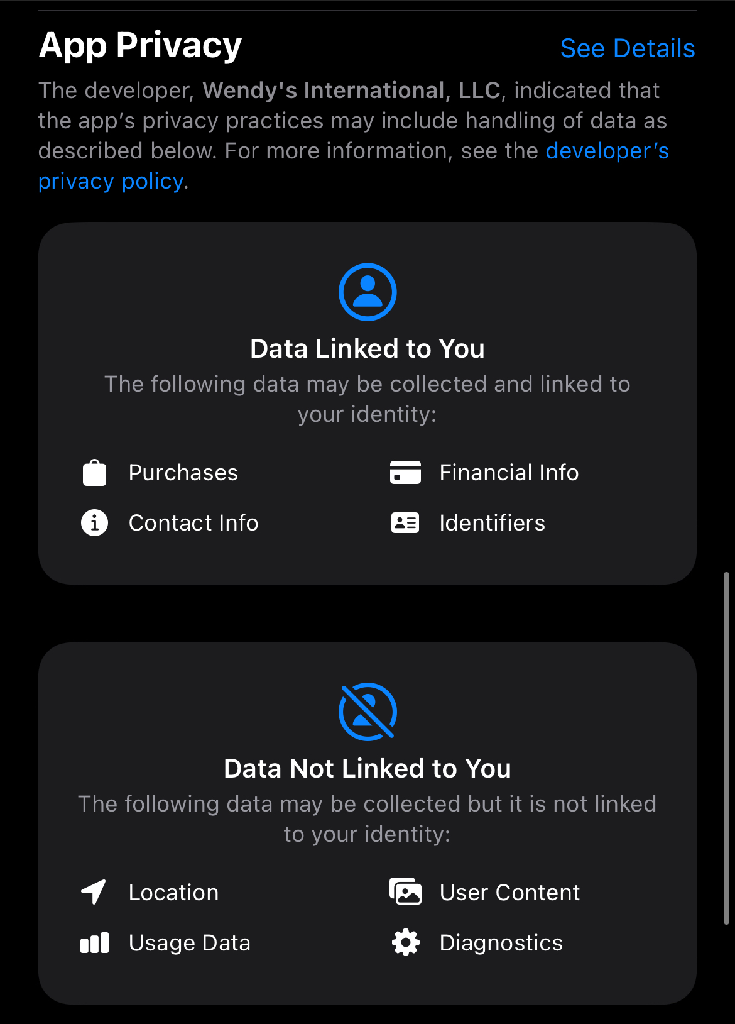Click the App Privacy section title
735x1024 pixels.
tap(140, 46)
